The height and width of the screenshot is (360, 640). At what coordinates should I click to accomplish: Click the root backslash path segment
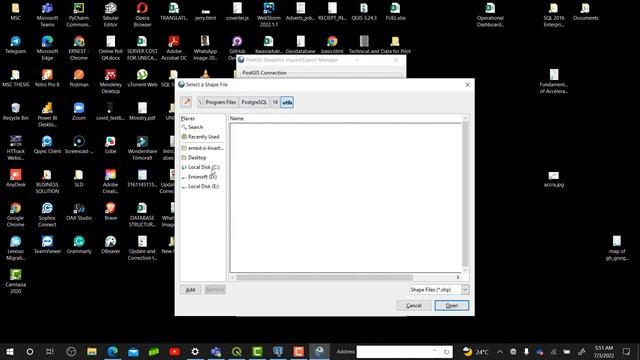pyautogui.click(x=200, y=102)
